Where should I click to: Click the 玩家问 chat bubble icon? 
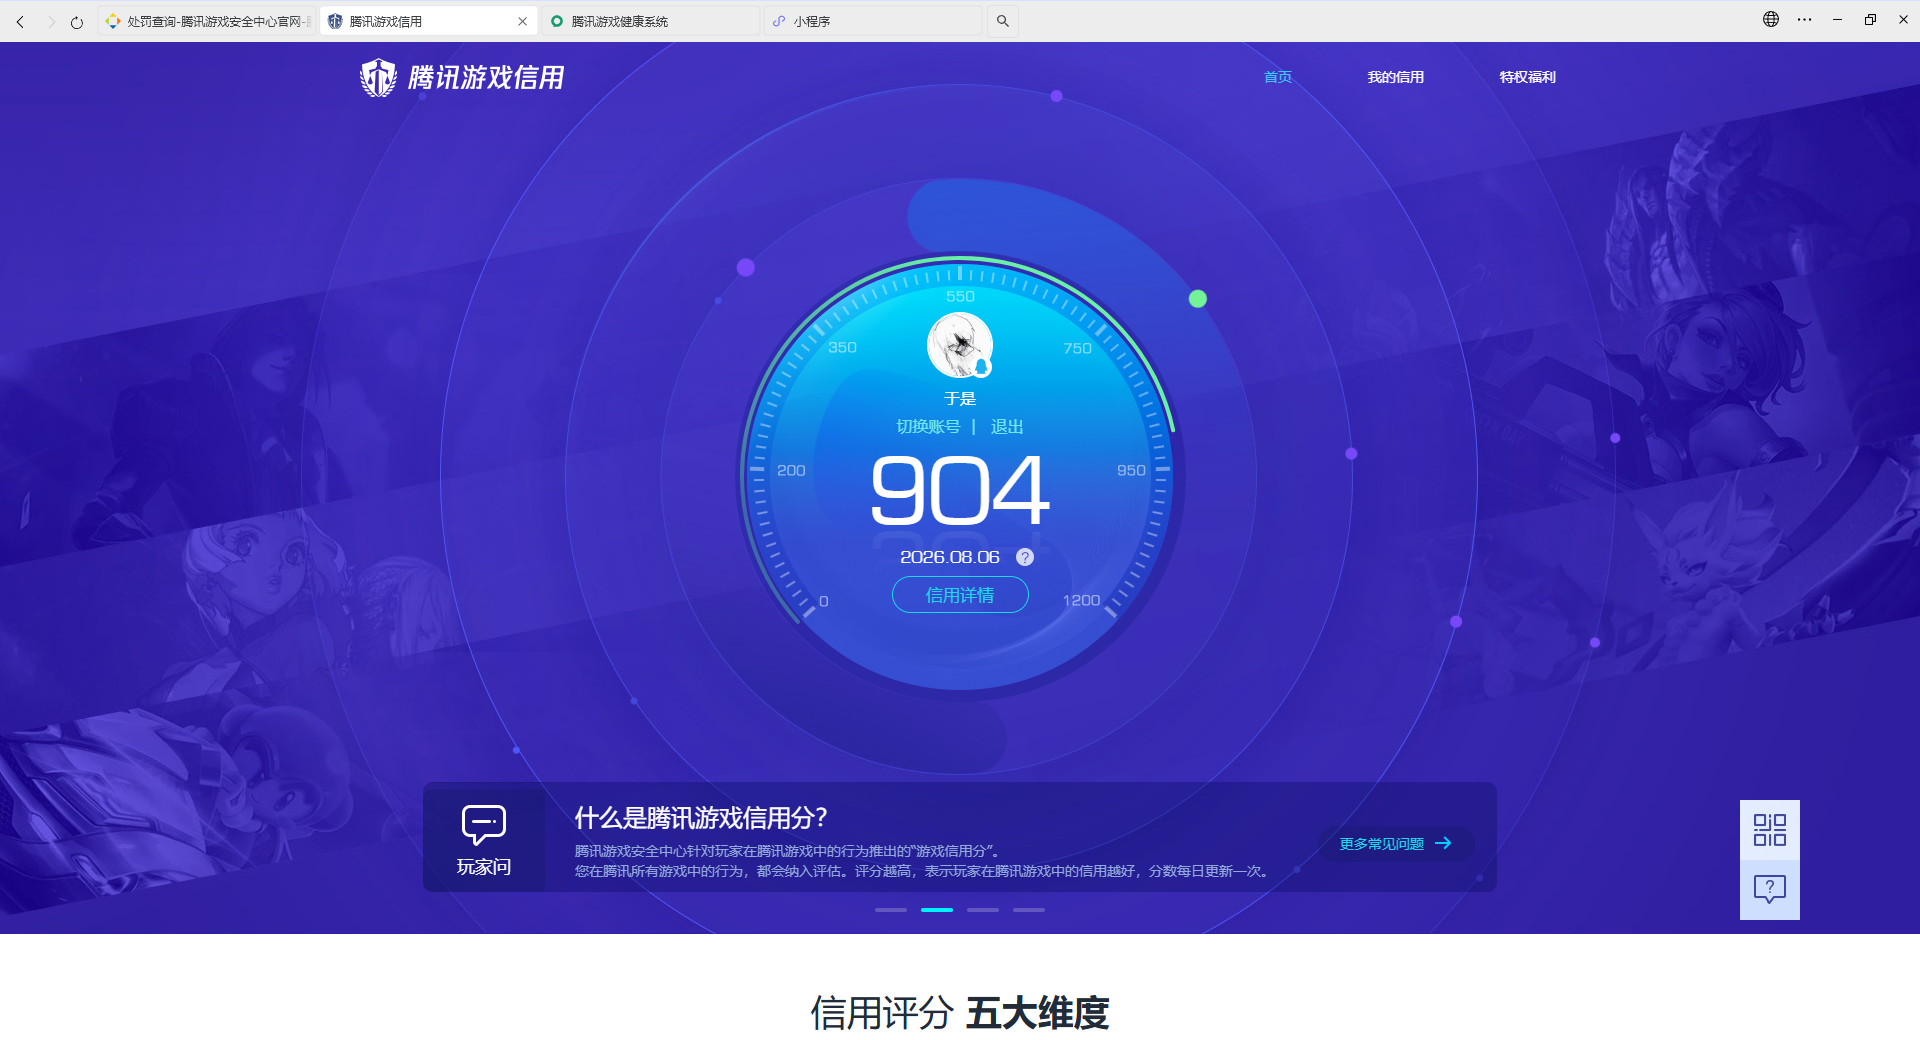coord(484,824)
